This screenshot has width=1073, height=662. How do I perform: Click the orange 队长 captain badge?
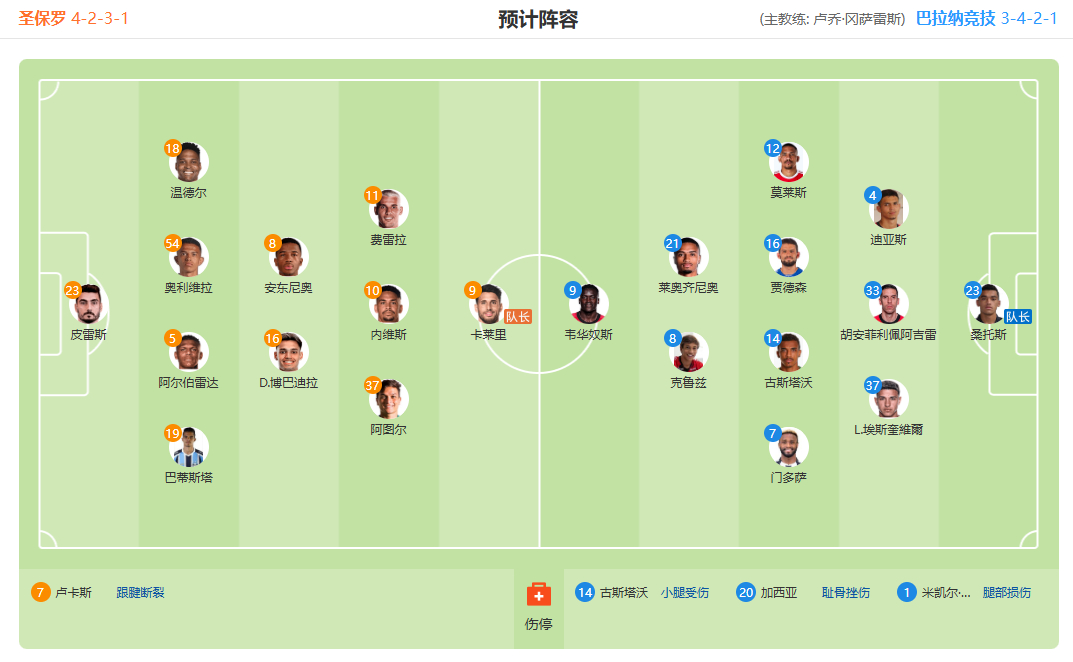pyautogui.click(x=518, y=316)
